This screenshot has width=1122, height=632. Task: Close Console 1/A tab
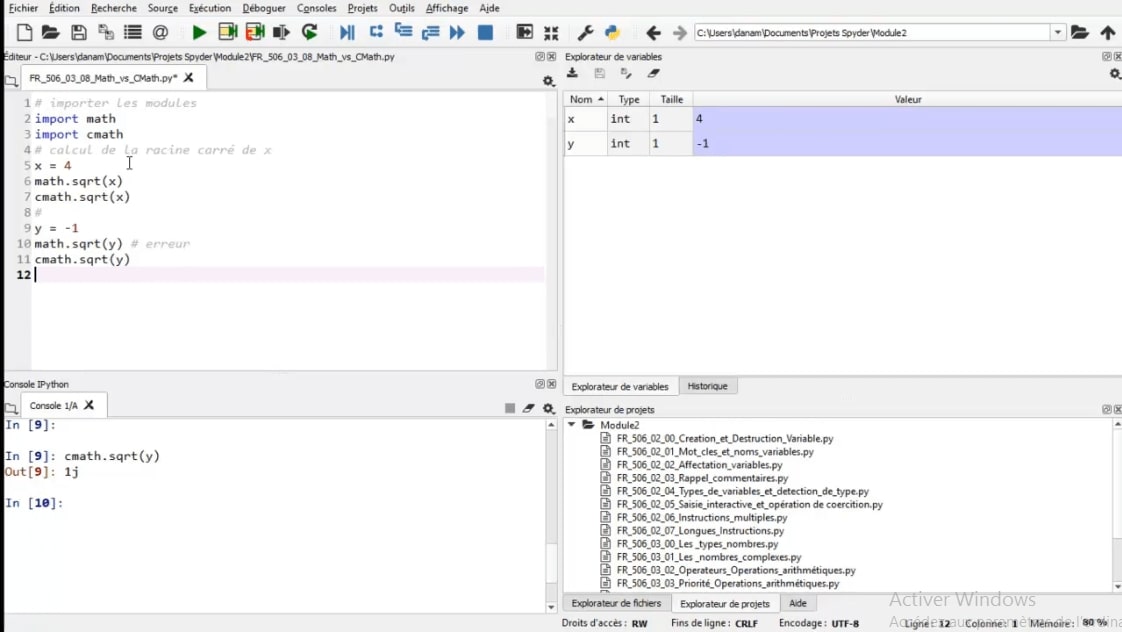(x=89, y=405)
